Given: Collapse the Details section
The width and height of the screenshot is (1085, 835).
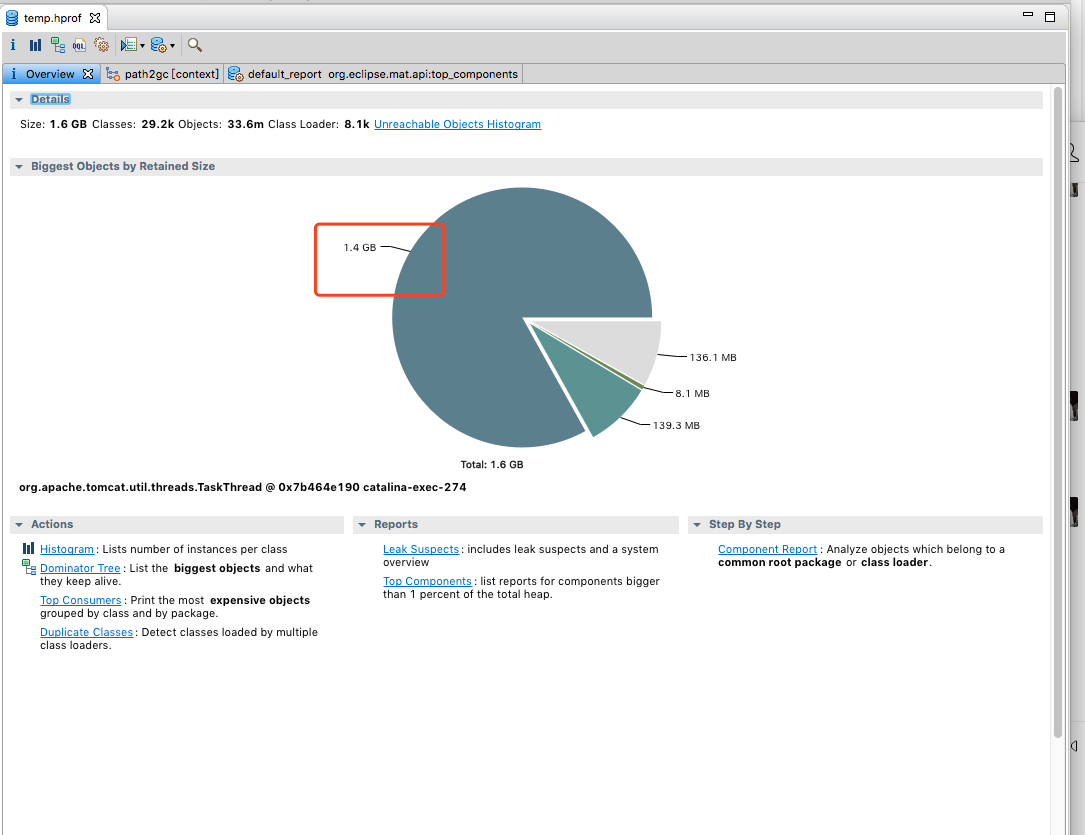Looking at the screenshot, I should coord(19,100).
